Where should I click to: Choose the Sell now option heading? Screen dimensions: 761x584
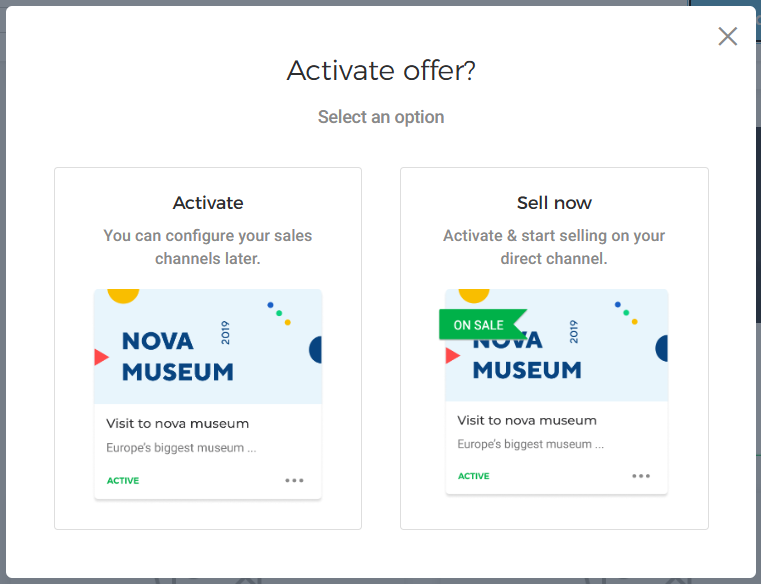pos(554,203)
